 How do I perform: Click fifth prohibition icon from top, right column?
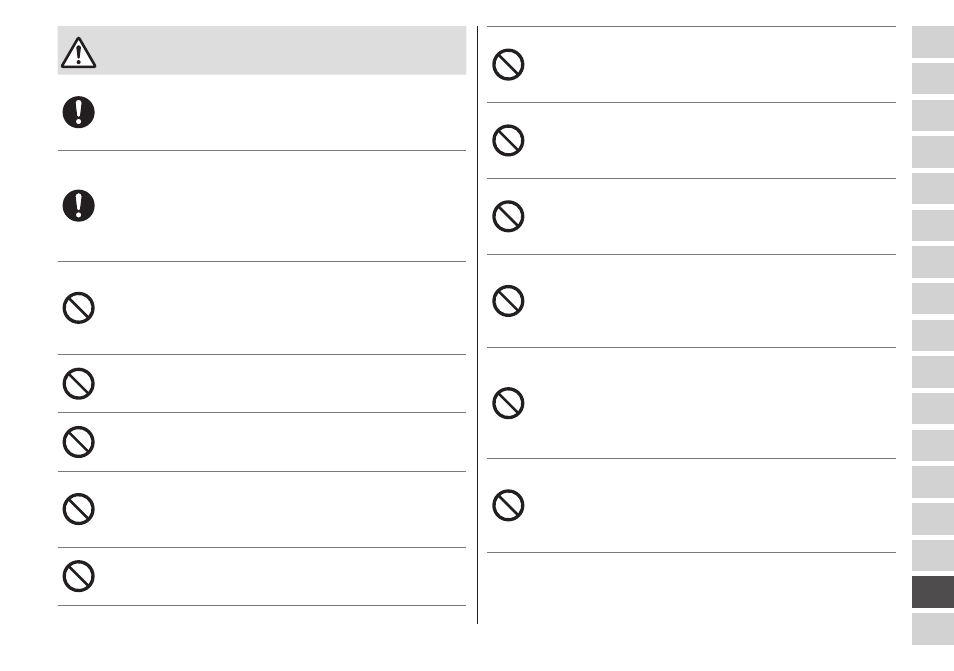(508, 403)
